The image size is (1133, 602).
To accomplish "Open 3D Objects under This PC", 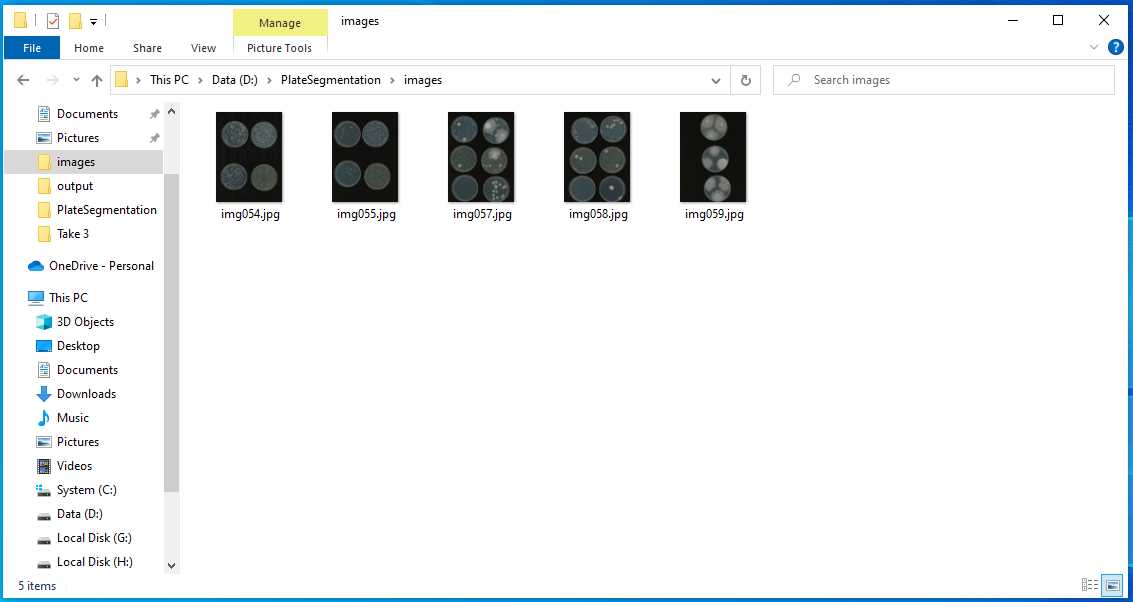I will [85, 322].
